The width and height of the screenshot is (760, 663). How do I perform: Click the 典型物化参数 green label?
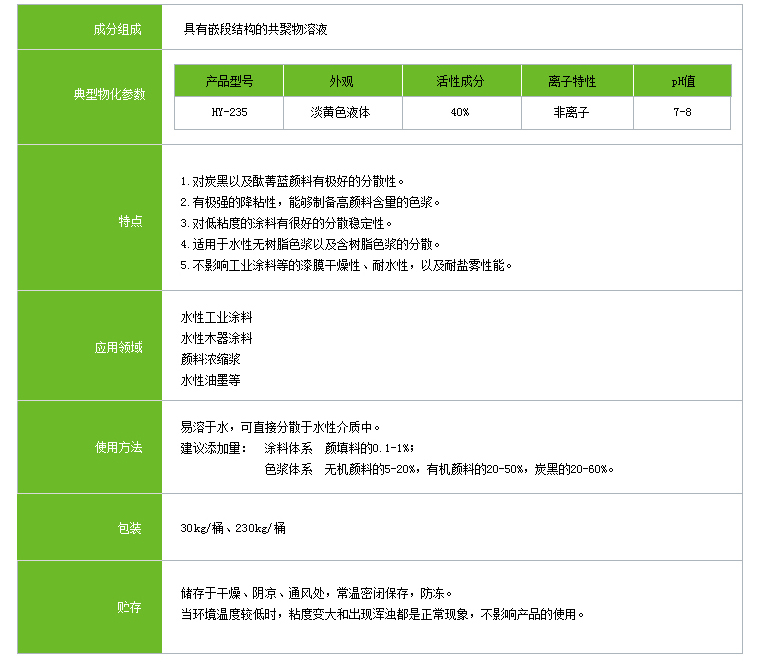point(109,94)
